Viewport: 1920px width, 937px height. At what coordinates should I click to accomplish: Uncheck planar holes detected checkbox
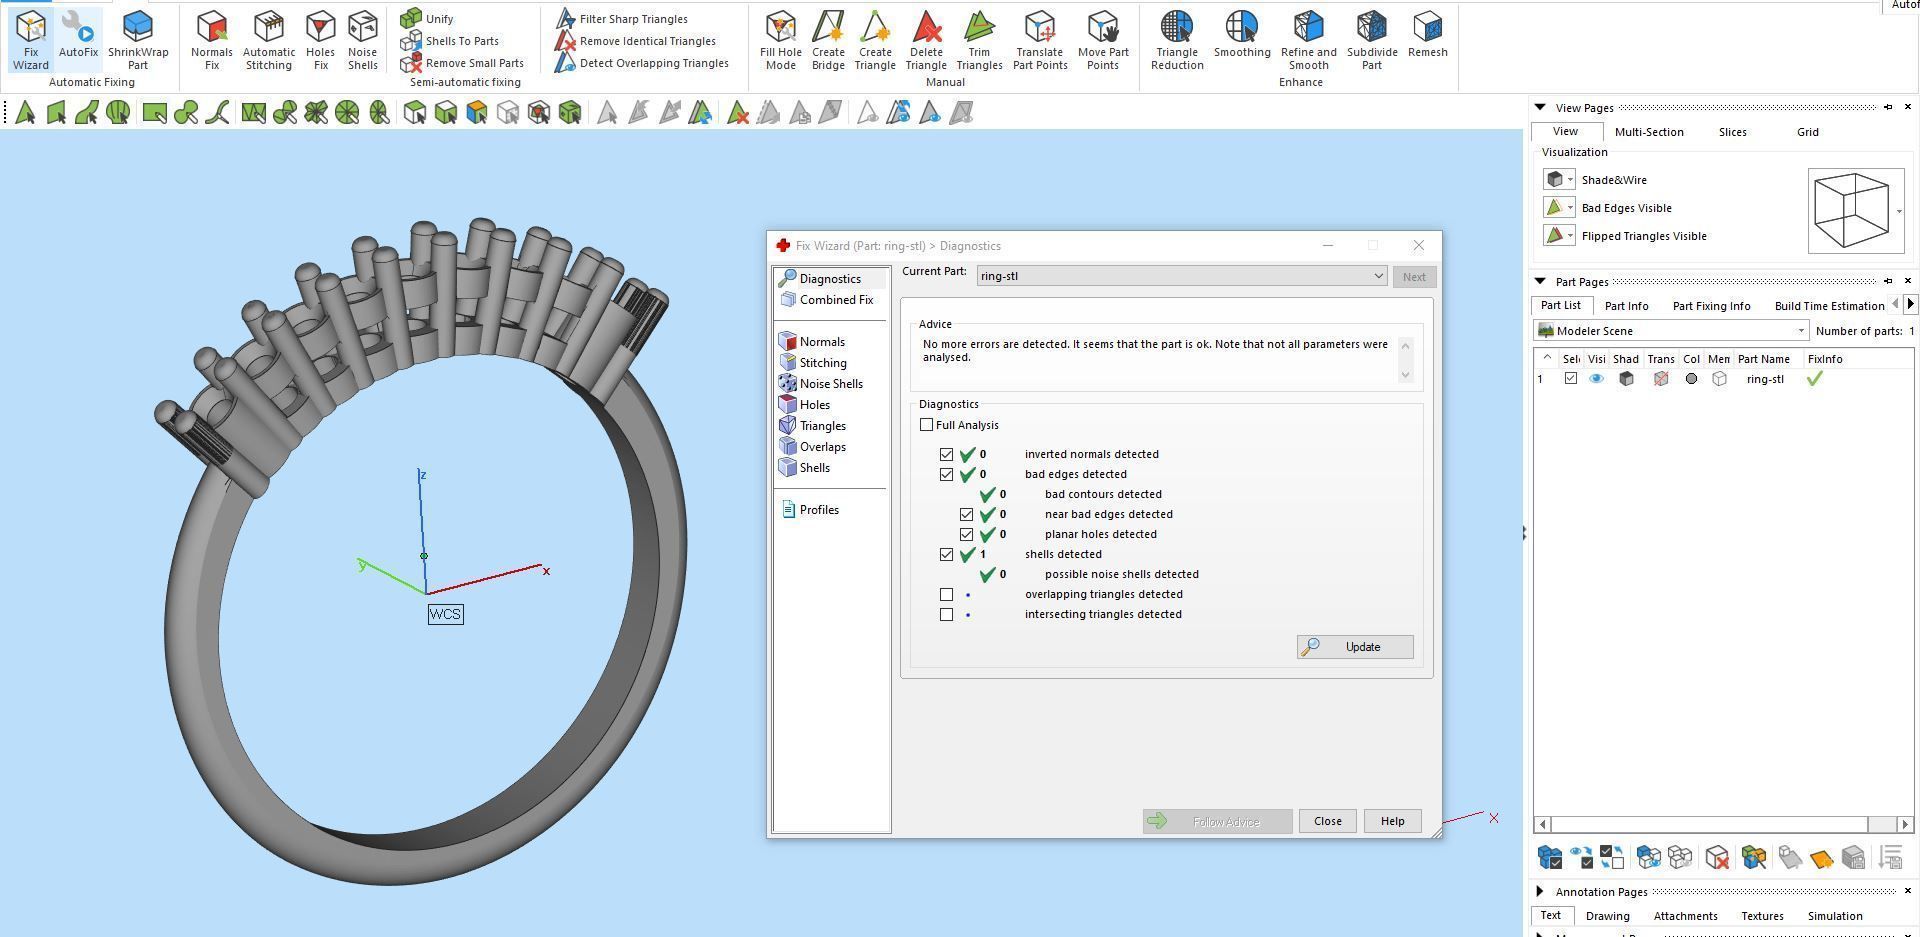966,534
